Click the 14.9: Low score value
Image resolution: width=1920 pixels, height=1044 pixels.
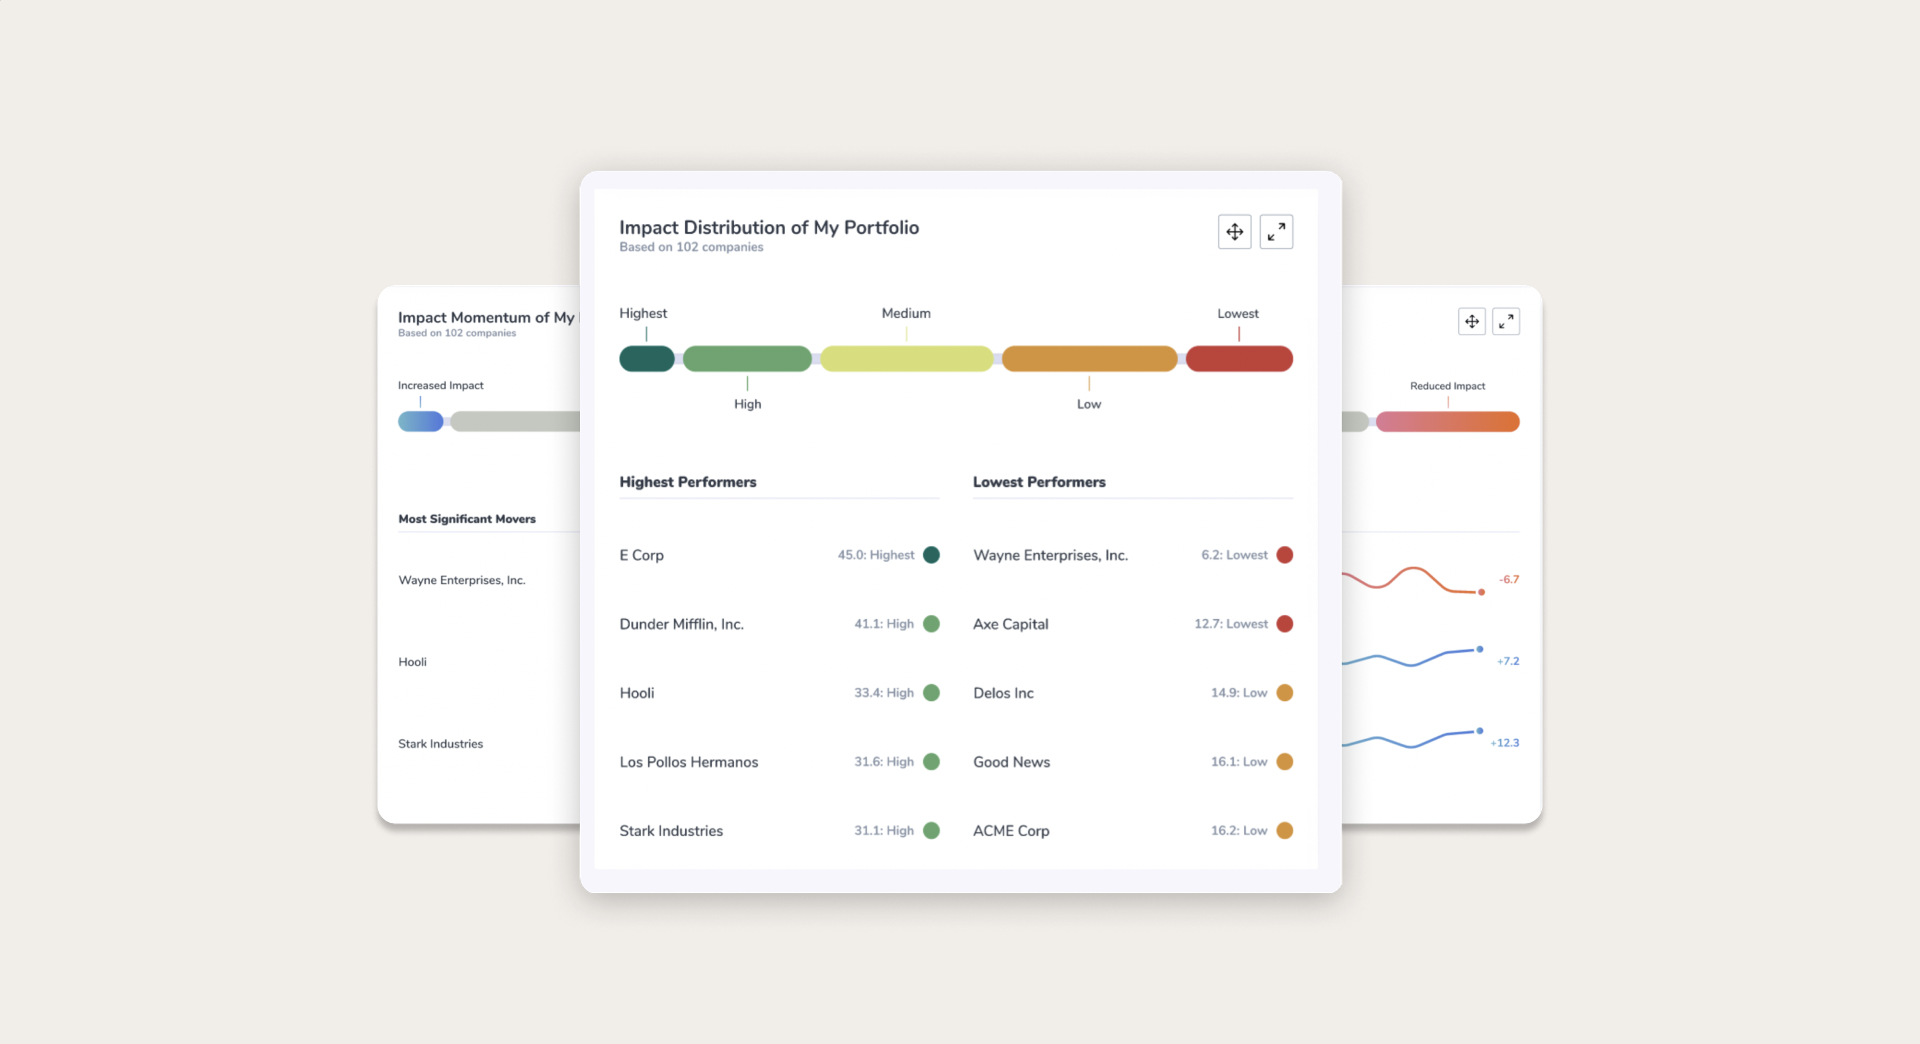[1239, 693]
